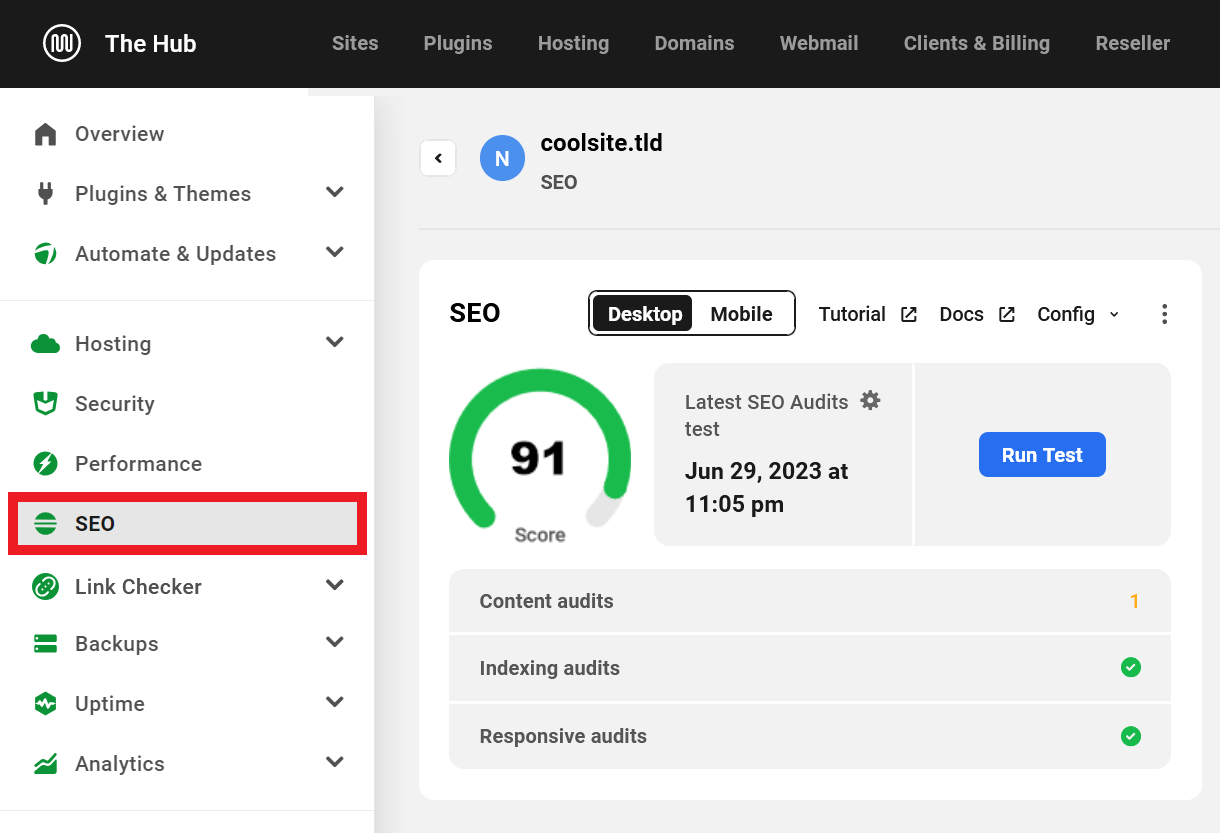Viewport: 1220px width, 833px height.
Task: Switch to Mobile view
Action: tap(741, 314)
